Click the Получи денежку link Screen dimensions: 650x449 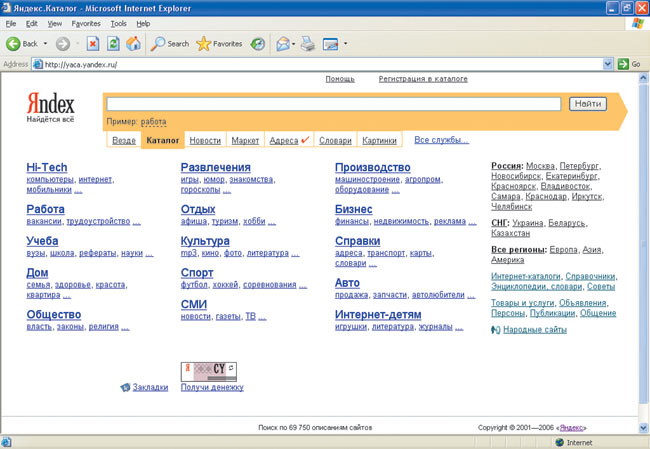pos(212,387)
